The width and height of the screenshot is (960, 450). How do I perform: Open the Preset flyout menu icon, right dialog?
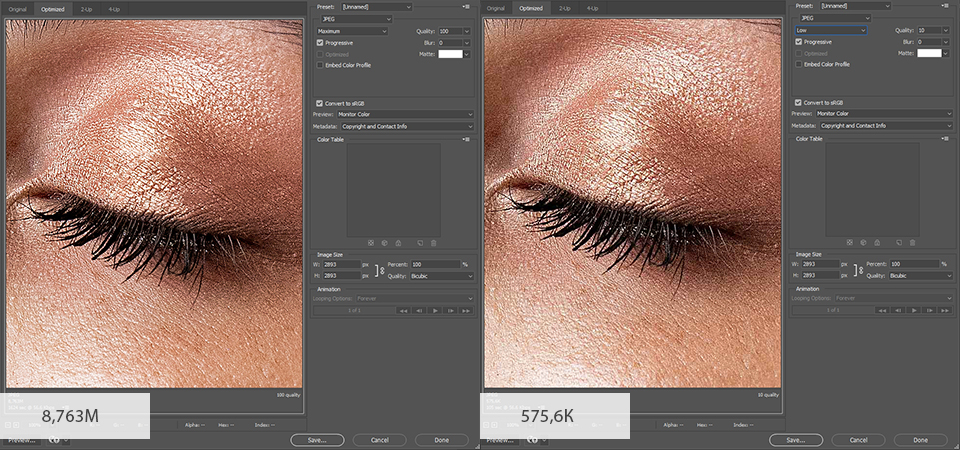click(x=945, y=6)
